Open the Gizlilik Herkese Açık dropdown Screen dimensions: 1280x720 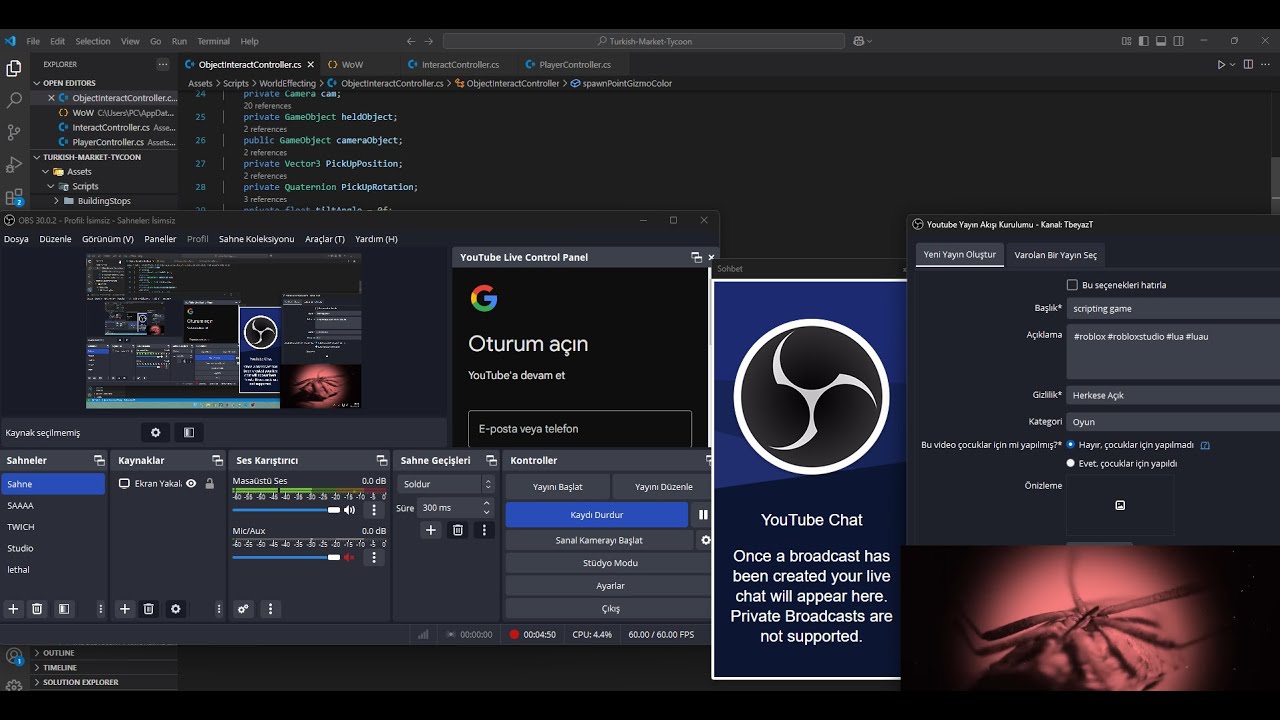tap(1173, 395)
